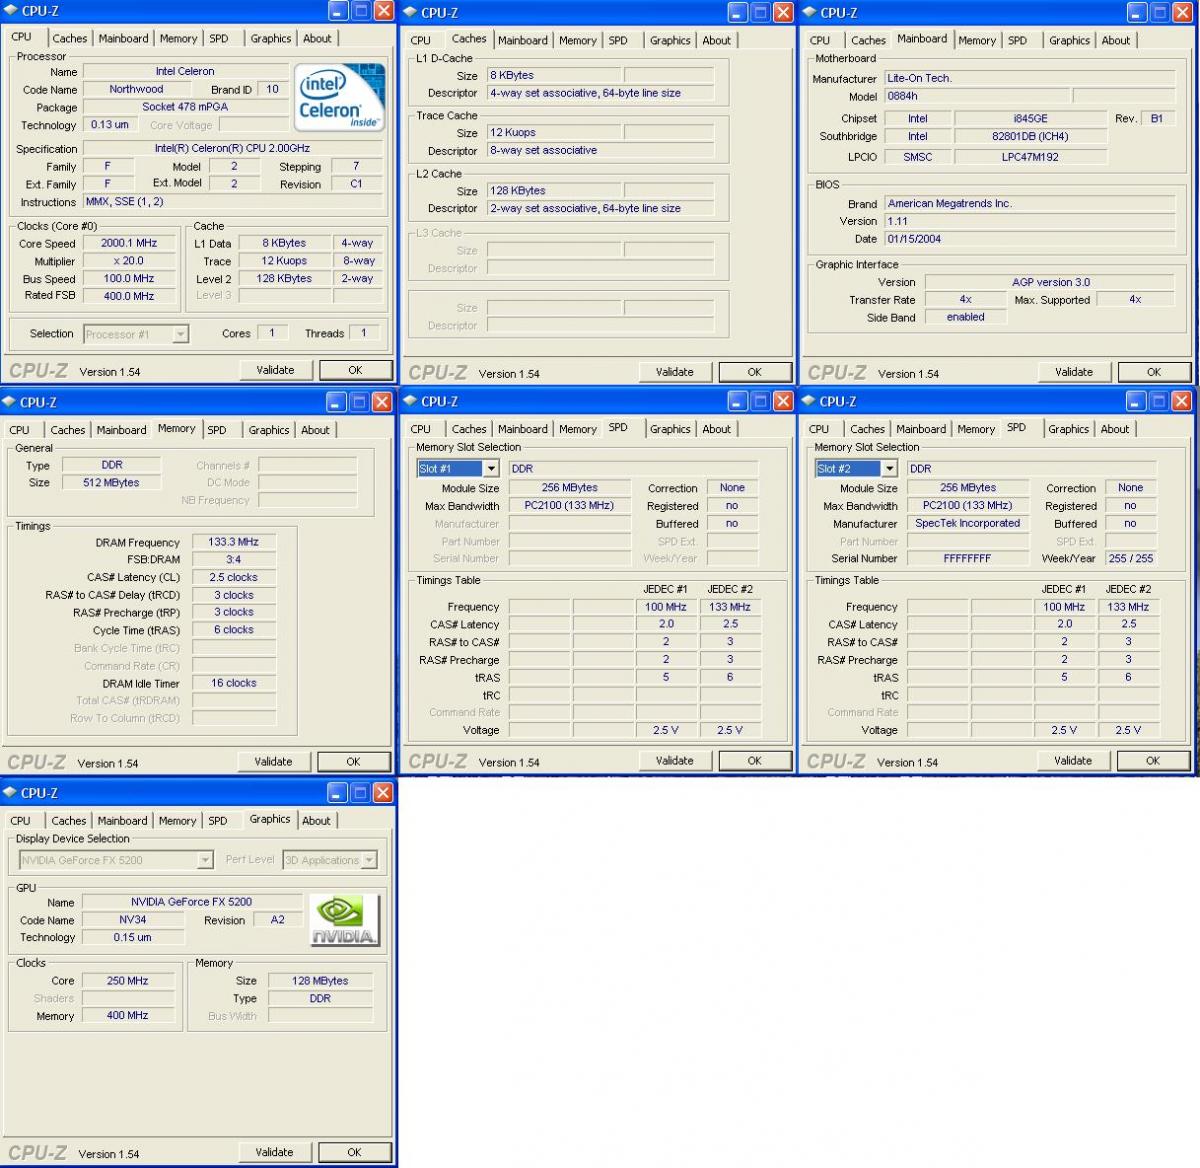Click the Week/Year value 255 / 255

[1131, 559]
